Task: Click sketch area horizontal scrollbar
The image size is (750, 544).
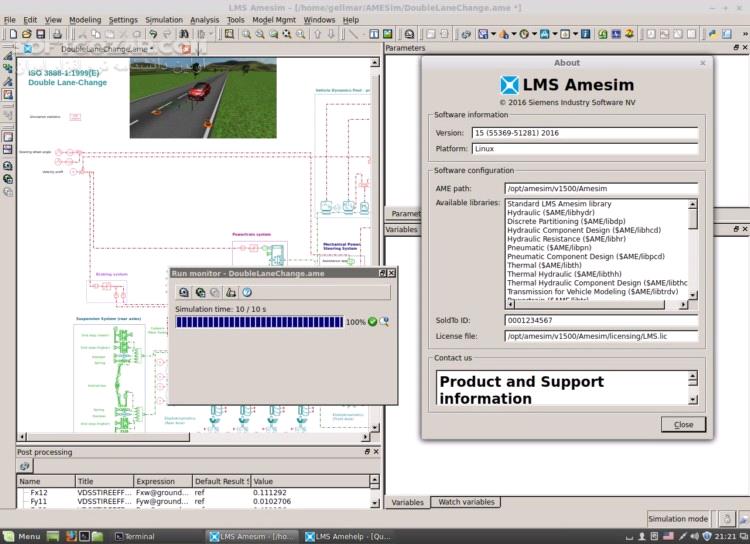Action: pyautogui.click(x=194, y=437)
